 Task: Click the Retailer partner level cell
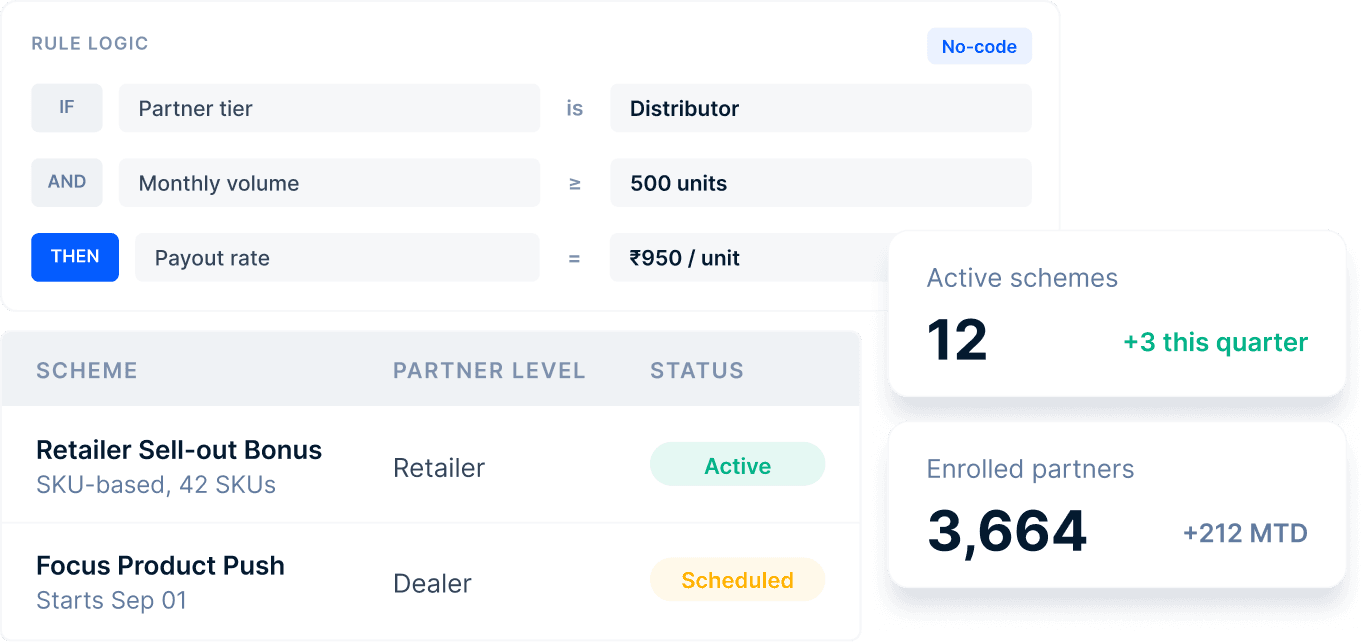coord(439,468)
